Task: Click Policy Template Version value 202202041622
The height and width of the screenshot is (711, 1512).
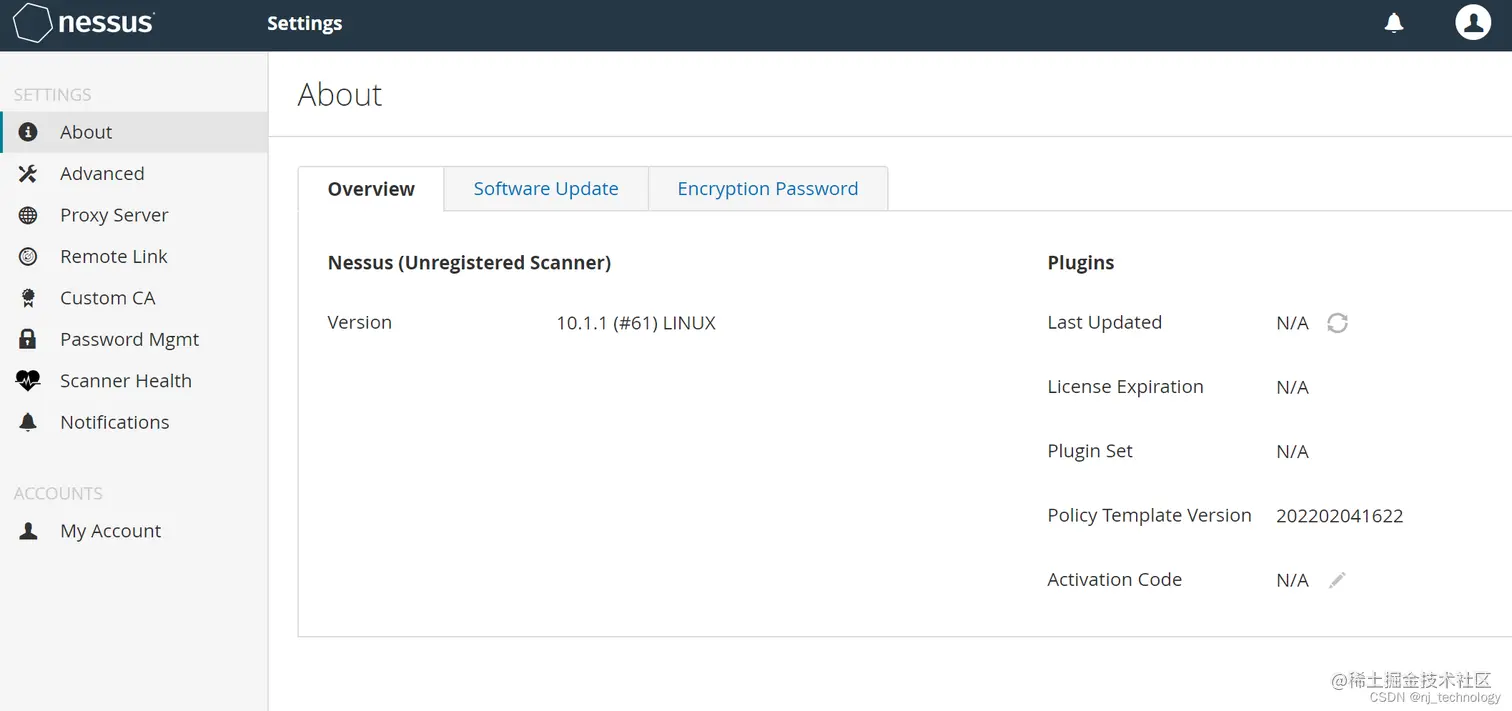Action: 1340,516
